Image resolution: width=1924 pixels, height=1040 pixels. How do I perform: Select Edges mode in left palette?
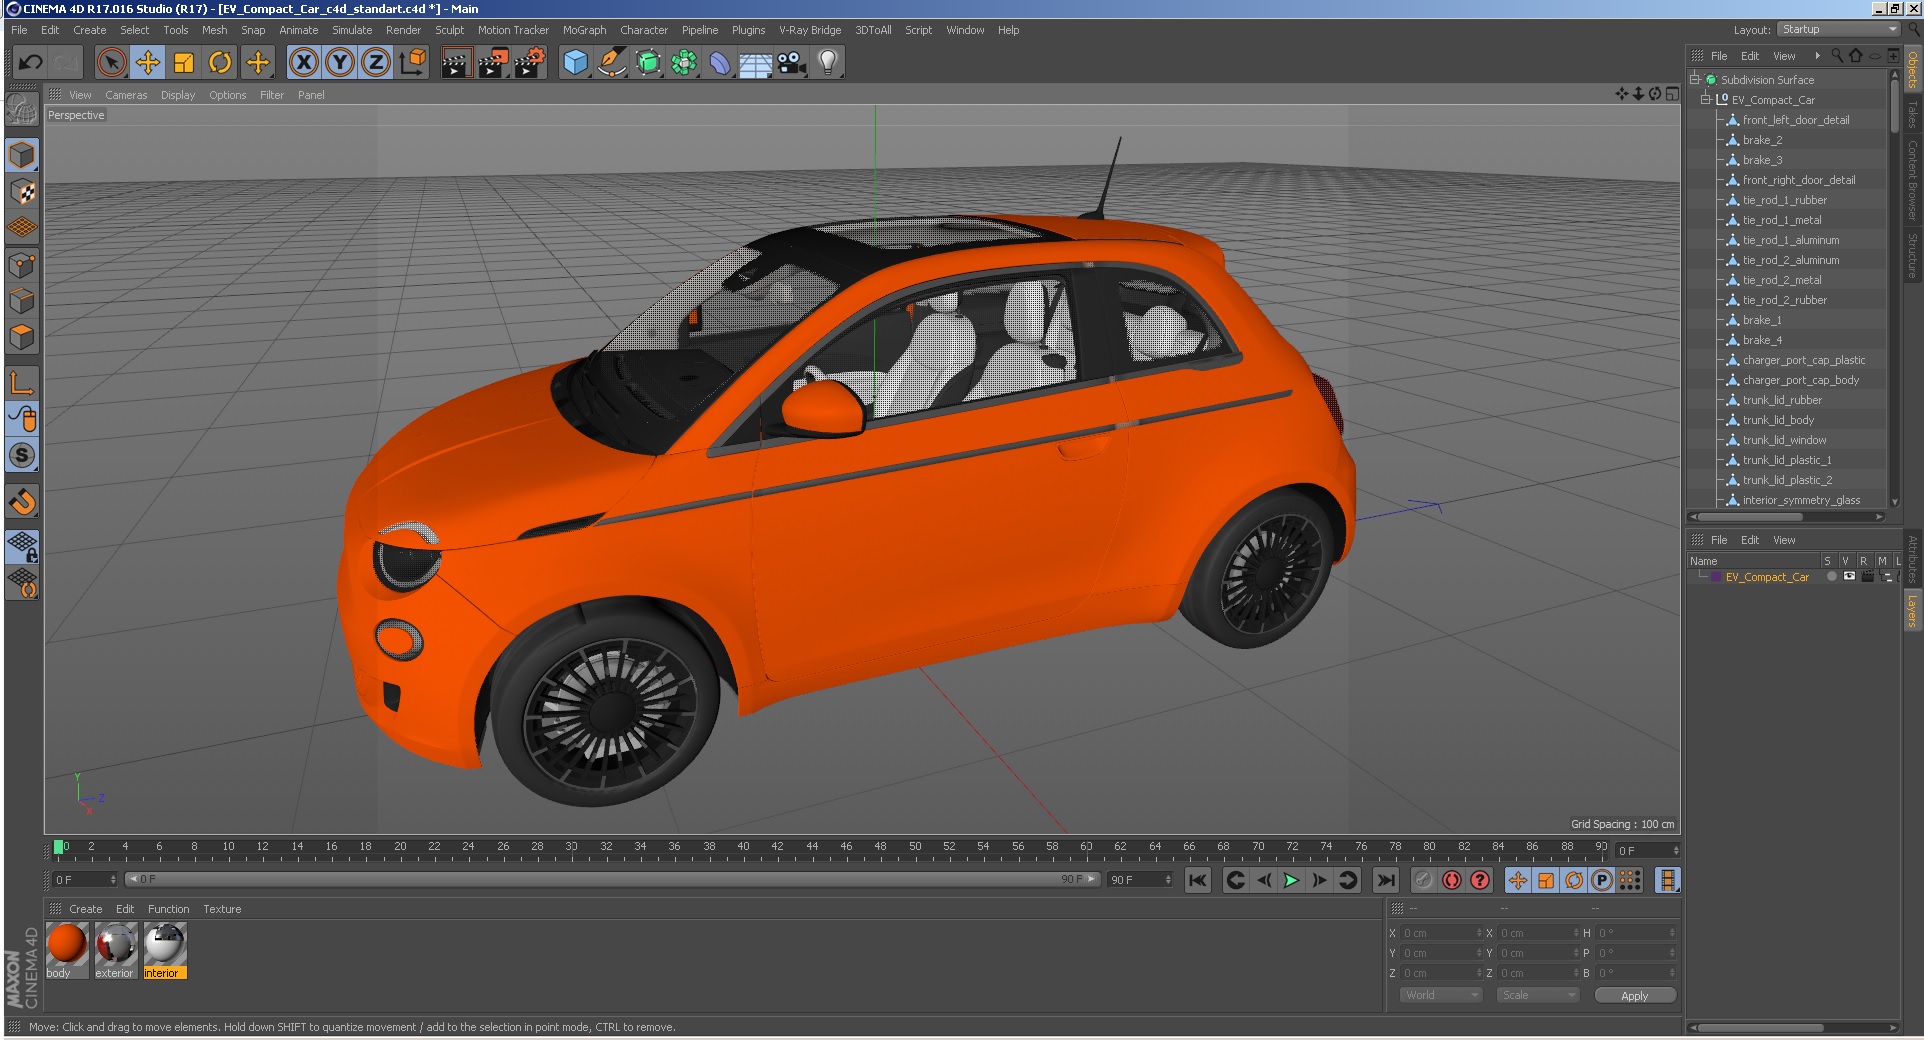pos(22,301)
